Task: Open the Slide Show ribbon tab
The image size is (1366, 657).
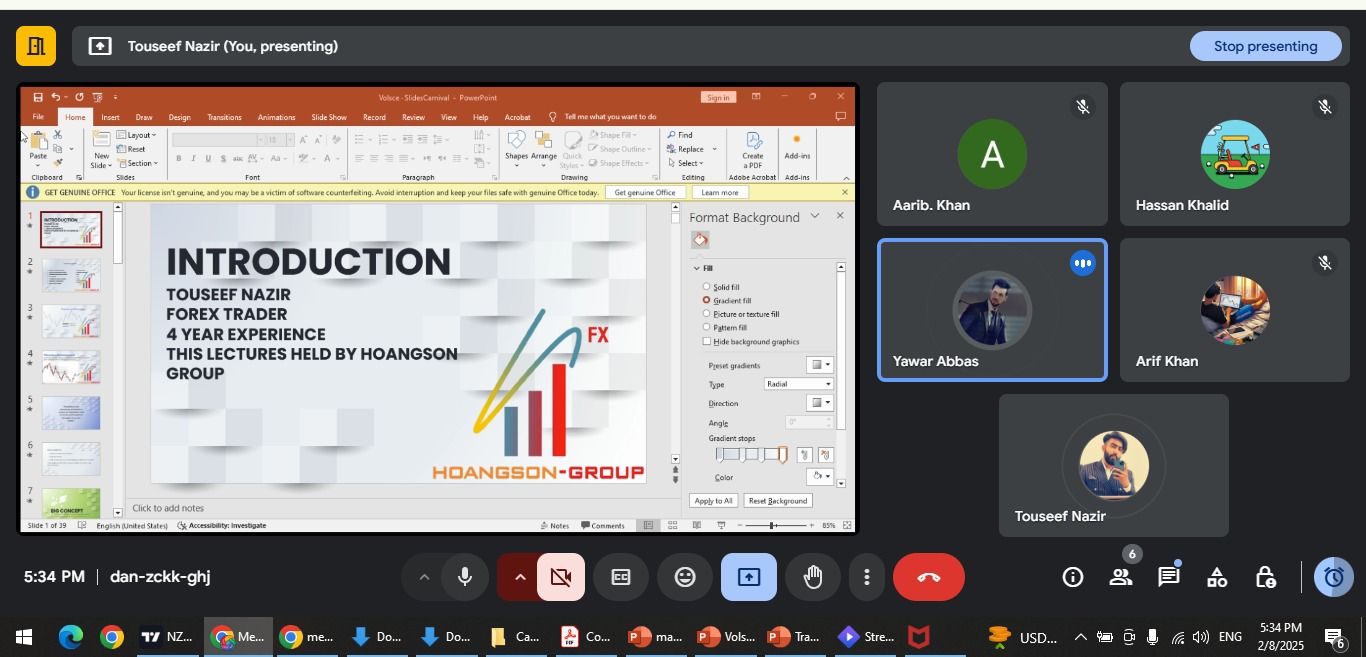Action: [329, 117]
